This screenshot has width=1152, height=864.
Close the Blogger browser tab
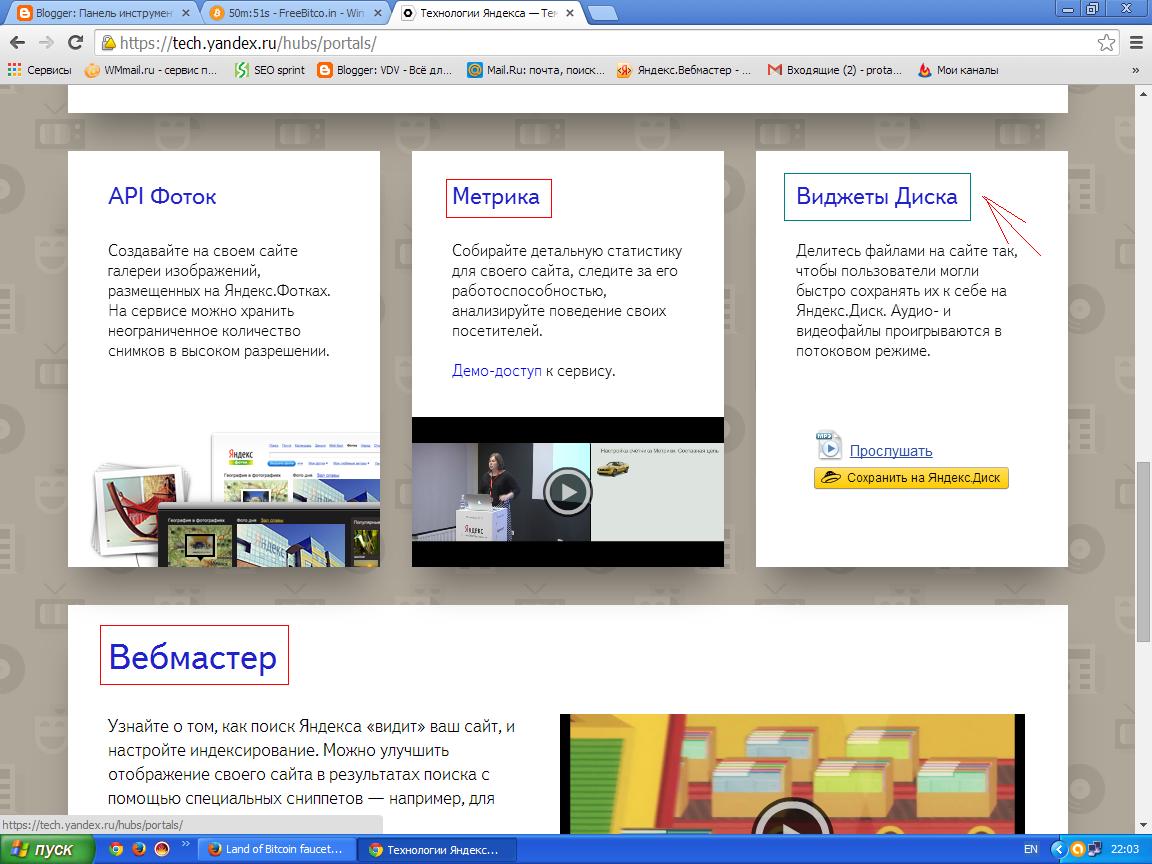pos(185,12)
